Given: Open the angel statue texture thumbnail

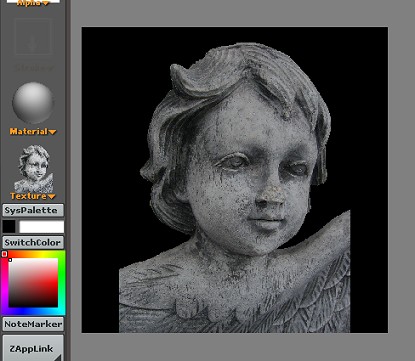Looking at the screenshot, I should click(33, 168).
